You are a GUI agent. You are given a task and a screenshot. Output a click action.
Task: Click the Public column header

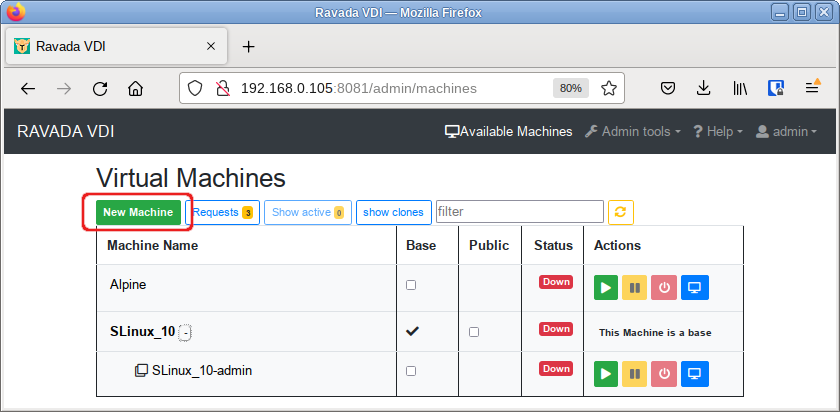pyautogui.click(x=489, y=245)
